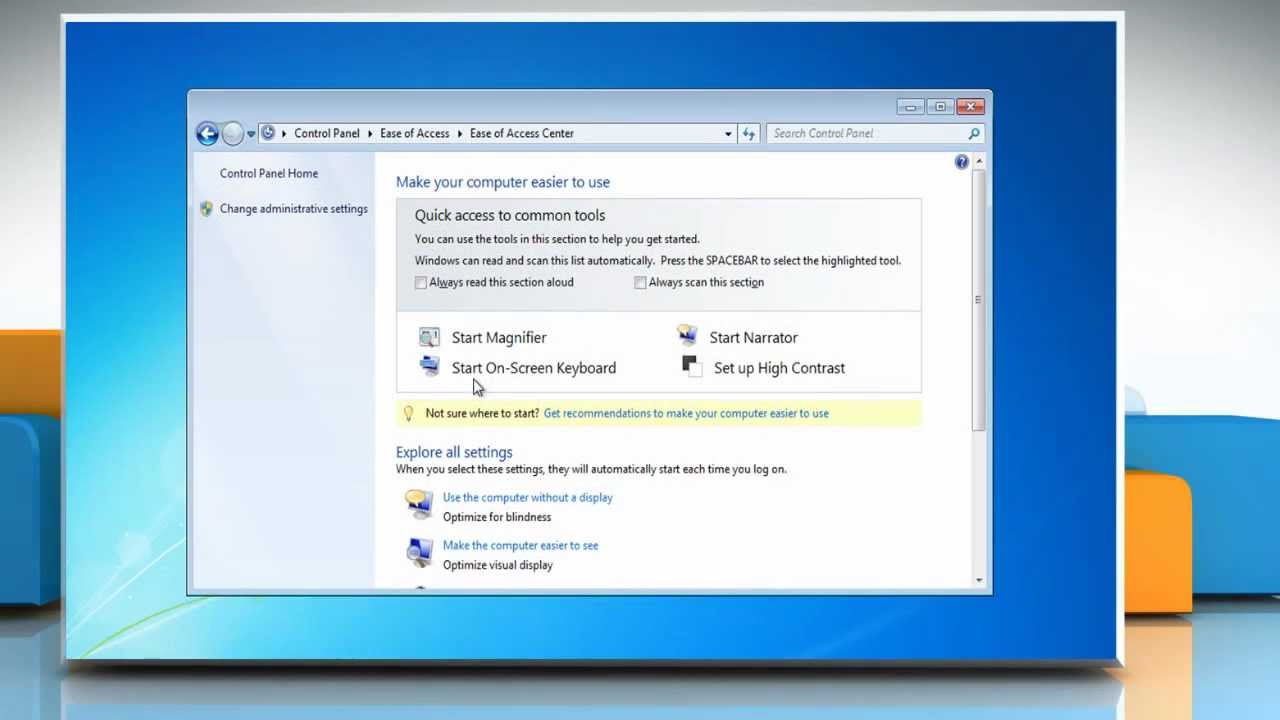
Task: Select Ease of Access breadcrumb item
Action: tap(415, 133)
